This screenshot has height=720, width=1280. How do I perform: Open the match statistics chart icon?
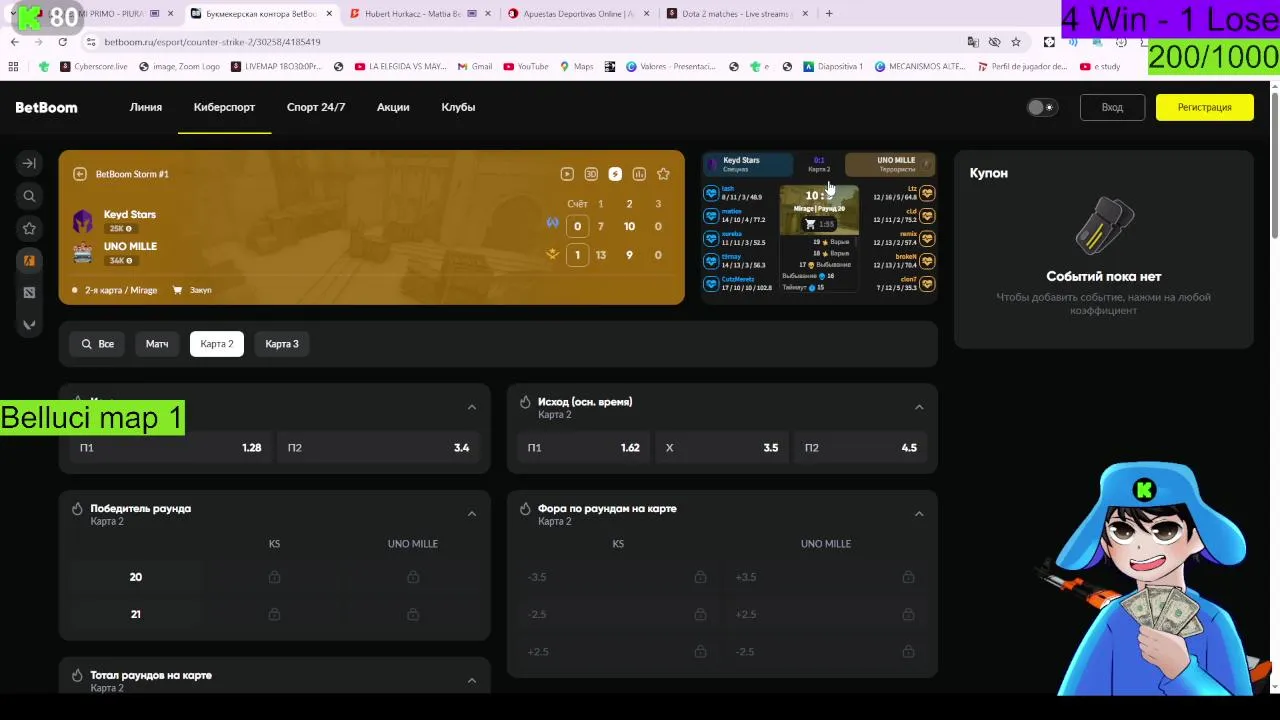pyautogui.click(x=639, y=174)
